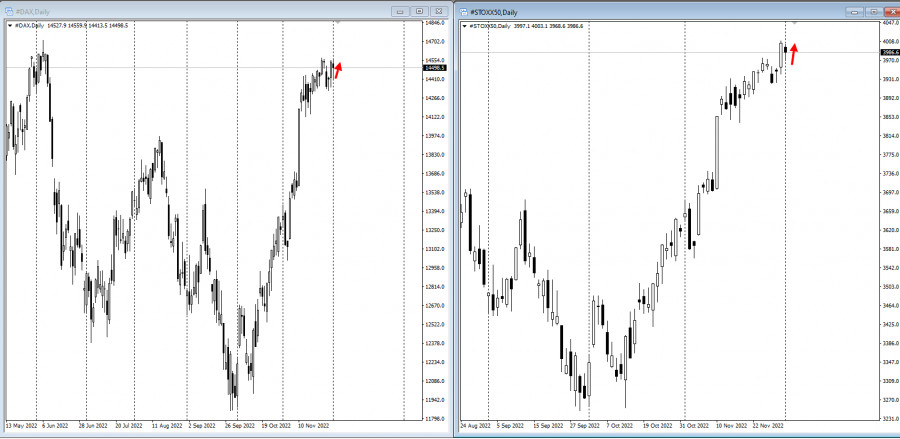The image size is (900, 439).
Task: Click the gray chart shift marker in DAX chart
Action: point(338,22)
